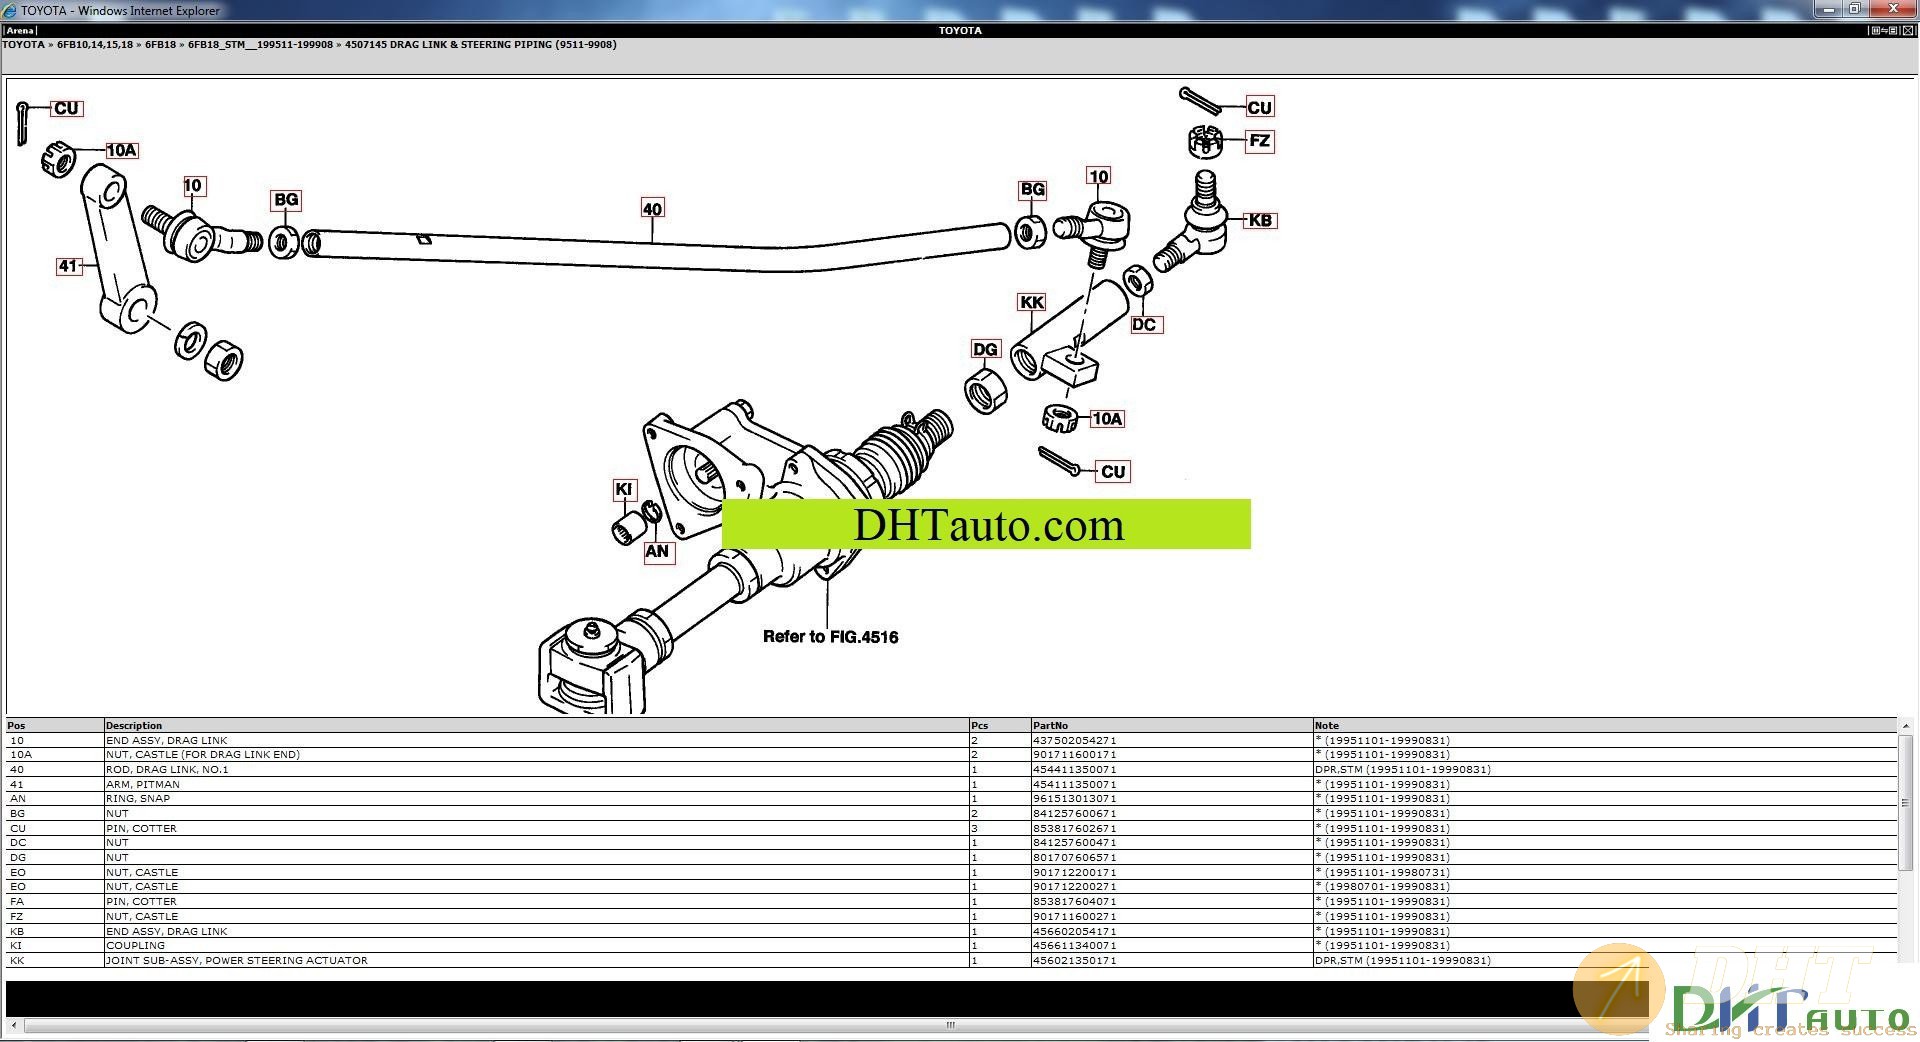Click part number 437502054271
Image resolution: width=1920 pixels, height=1042 pixels.
[x=1074, y=741]
